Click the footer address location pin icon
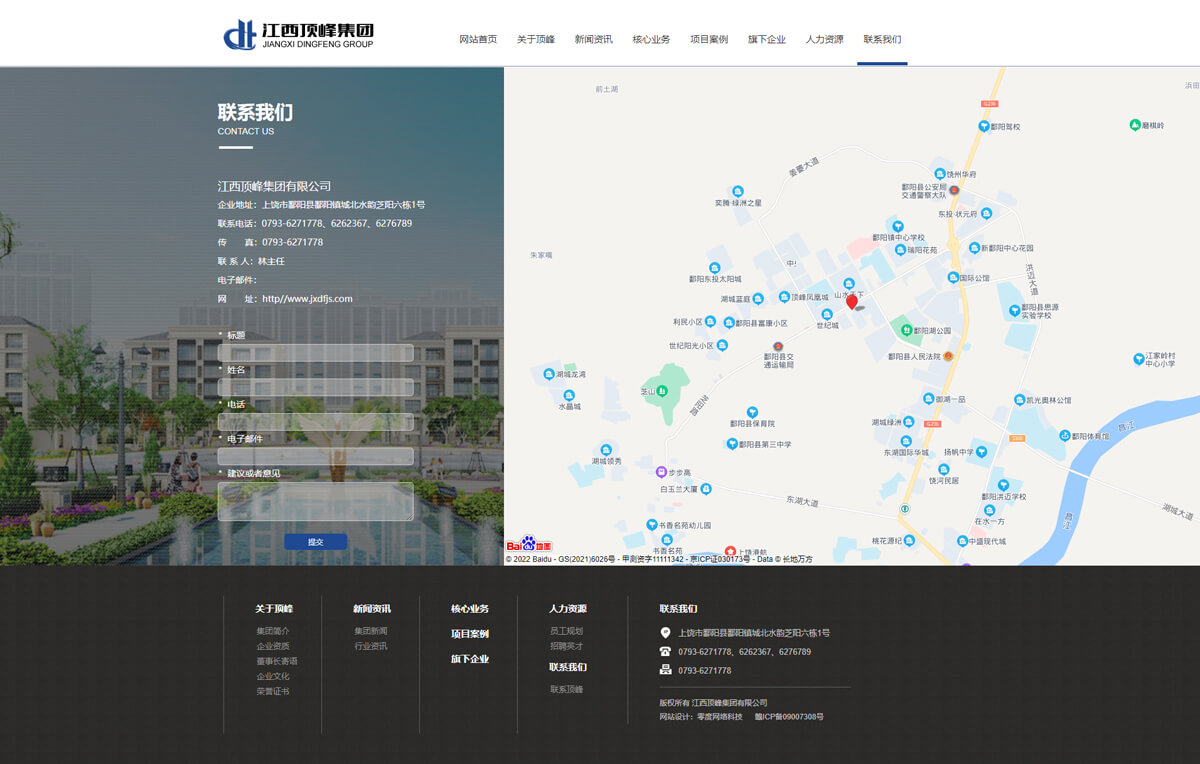Screen dimensions: 1200x764 [666, 633]
